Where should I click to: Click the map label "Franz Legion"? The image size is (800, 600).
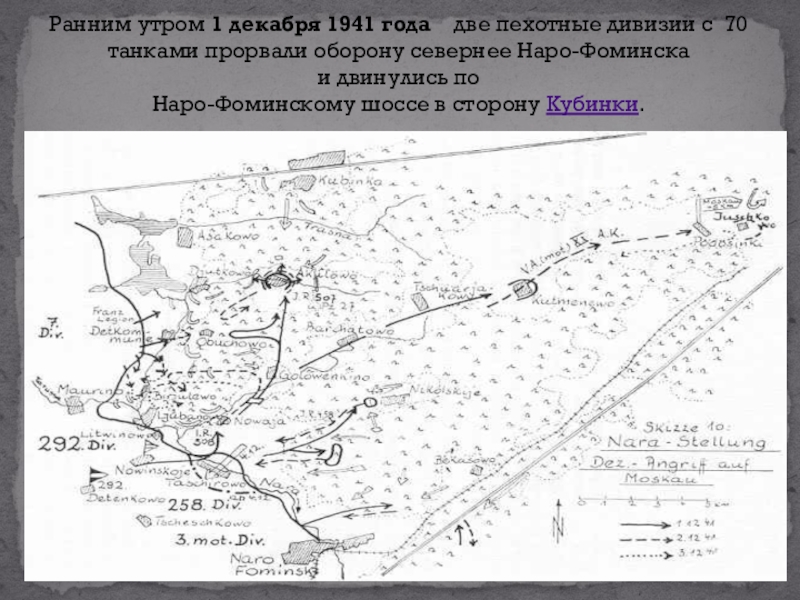coord(113,315)
